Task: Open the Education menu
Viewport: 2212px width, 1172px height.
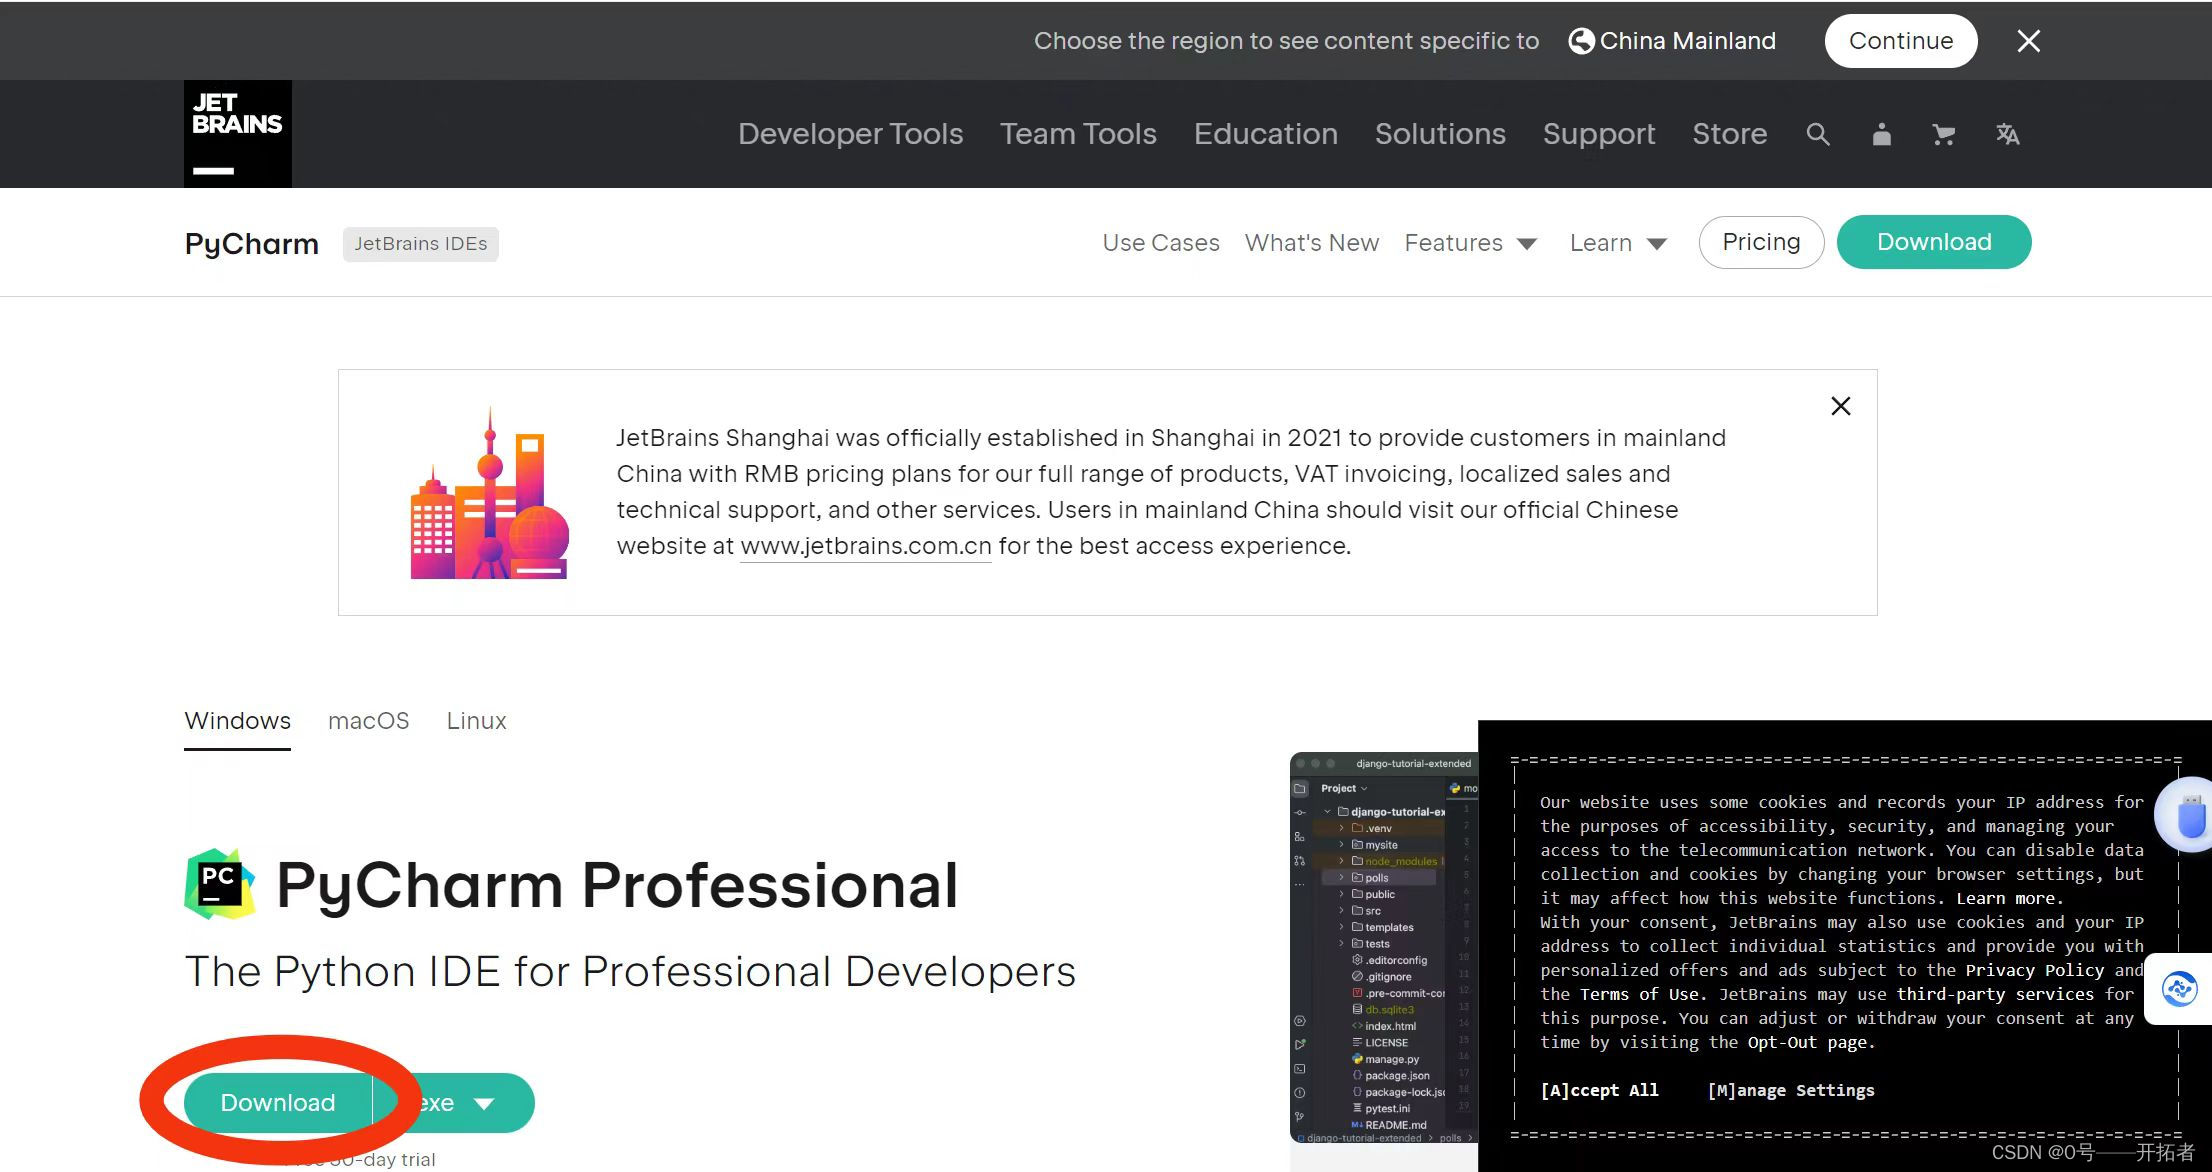Action: tap(1265, 133)
